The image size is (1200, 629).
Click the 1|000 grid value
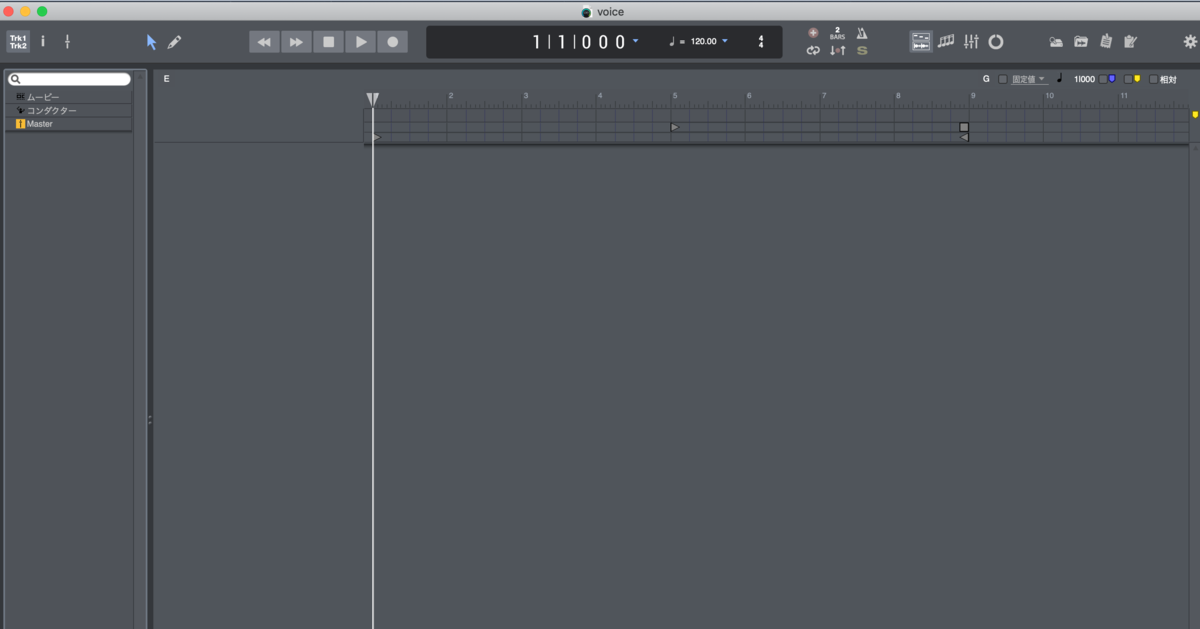tap(1085, 79)
